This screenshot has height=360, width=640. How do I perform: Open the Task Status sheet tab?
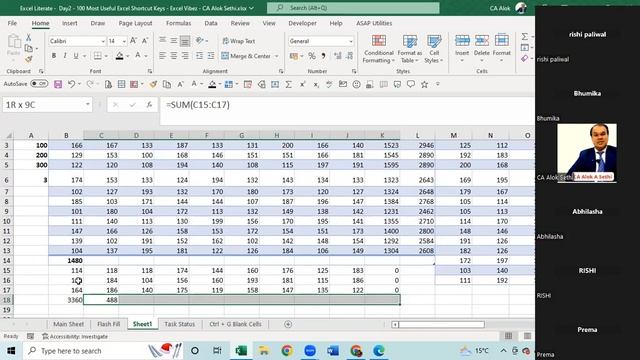(x=180, y=324)
